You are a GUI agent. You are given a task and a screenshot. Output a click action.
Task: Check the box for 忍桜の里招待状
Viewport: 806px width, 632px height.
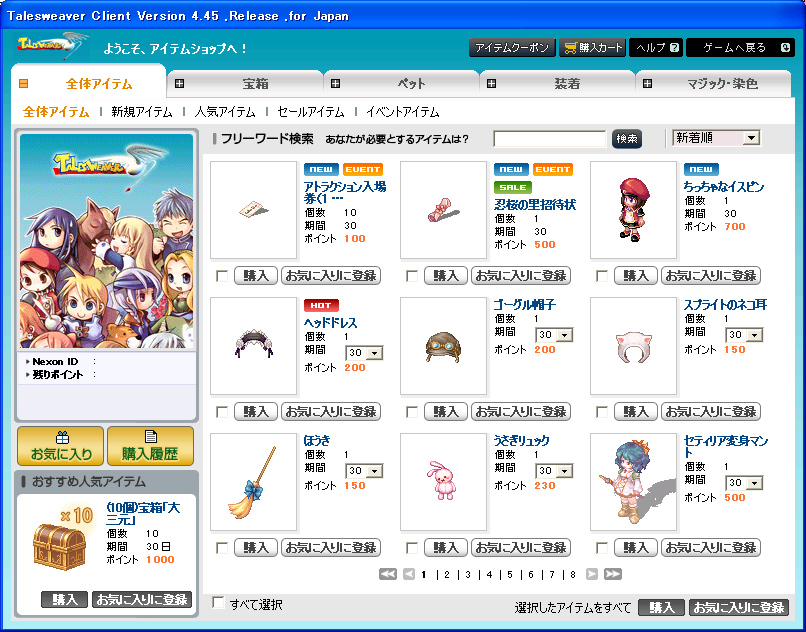412,276
